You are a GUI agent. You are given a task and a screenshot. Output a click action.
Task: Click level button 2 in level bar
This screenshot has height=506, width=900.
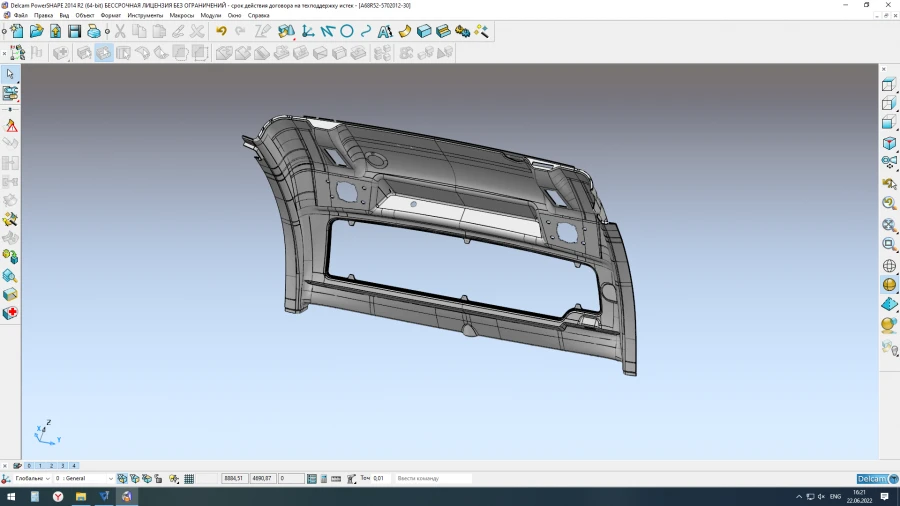click(x=52, y=466)
